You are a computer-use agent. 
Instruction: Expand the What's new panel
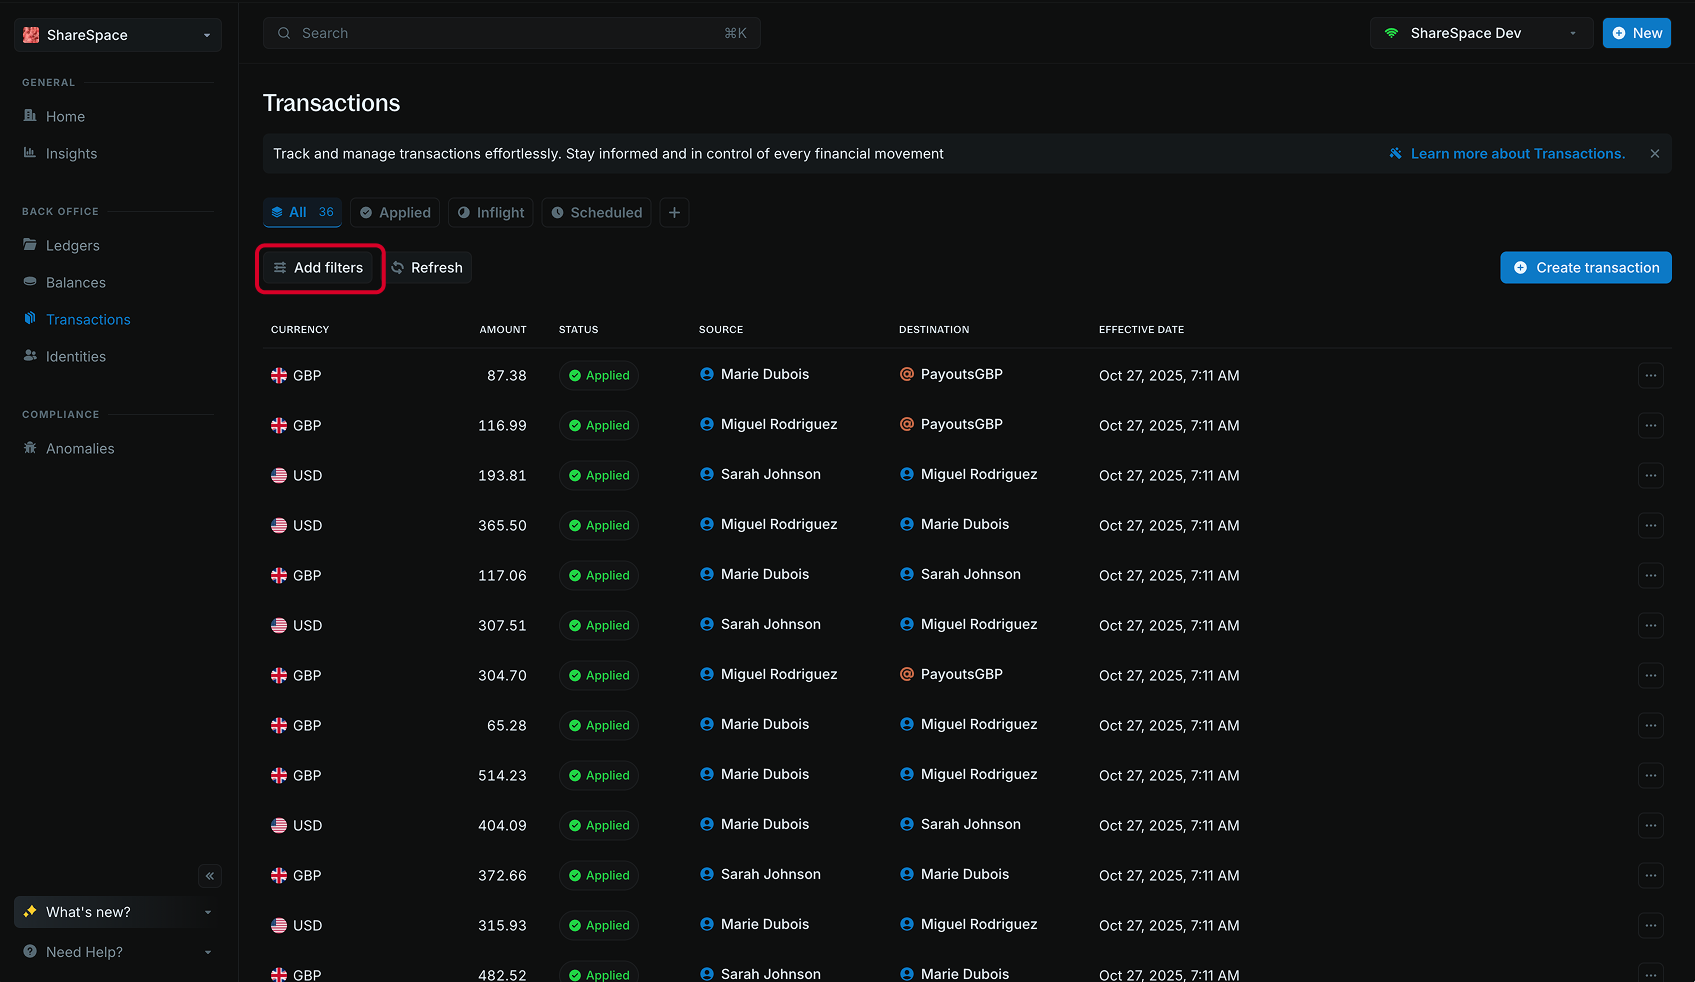(x=117, y=911)
